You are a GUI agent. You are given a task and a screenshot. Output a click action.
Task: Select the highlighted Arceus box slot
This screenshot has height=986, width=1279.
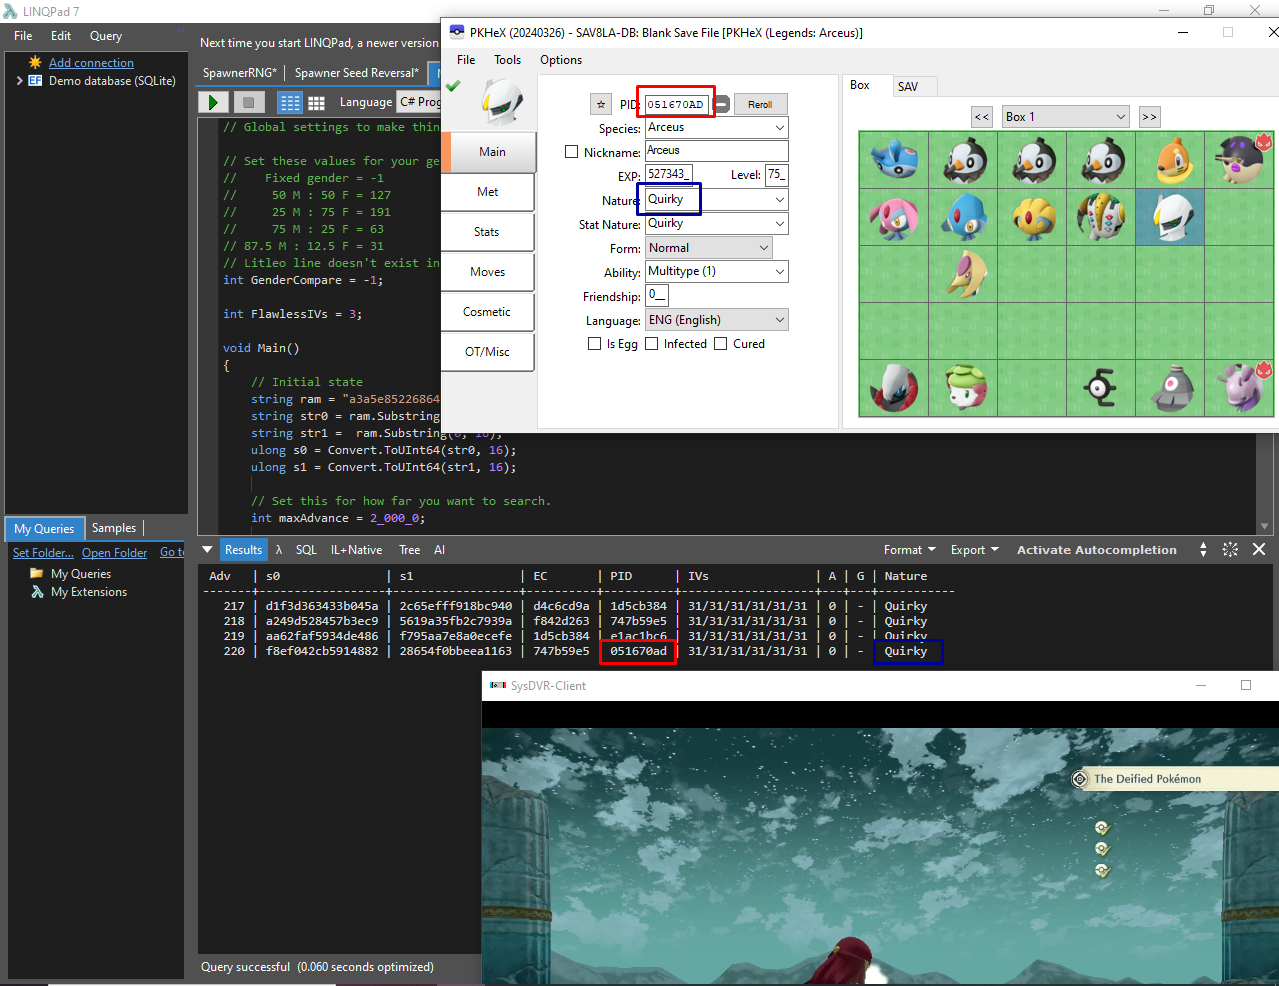point(1171,217)
